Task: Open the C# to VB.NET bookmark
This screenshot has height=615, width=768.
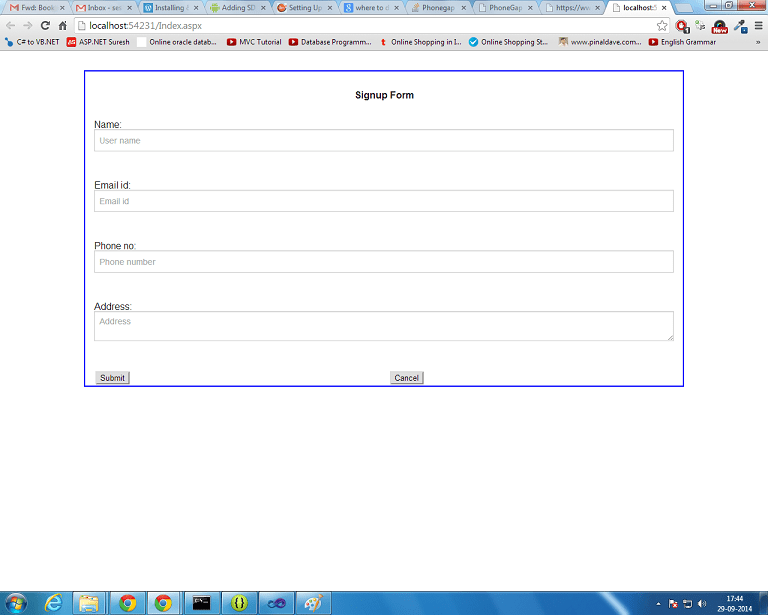Action: [x=32, y=42]
